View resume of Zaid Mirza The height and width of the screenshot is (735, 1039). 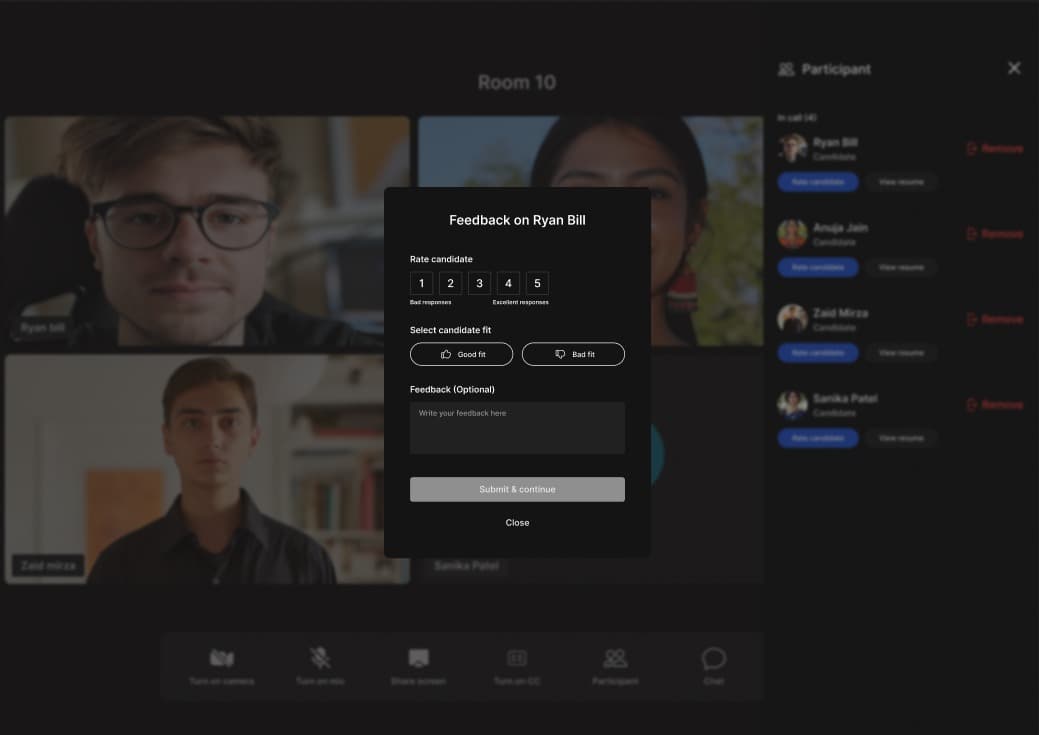(x=900, y=352)
